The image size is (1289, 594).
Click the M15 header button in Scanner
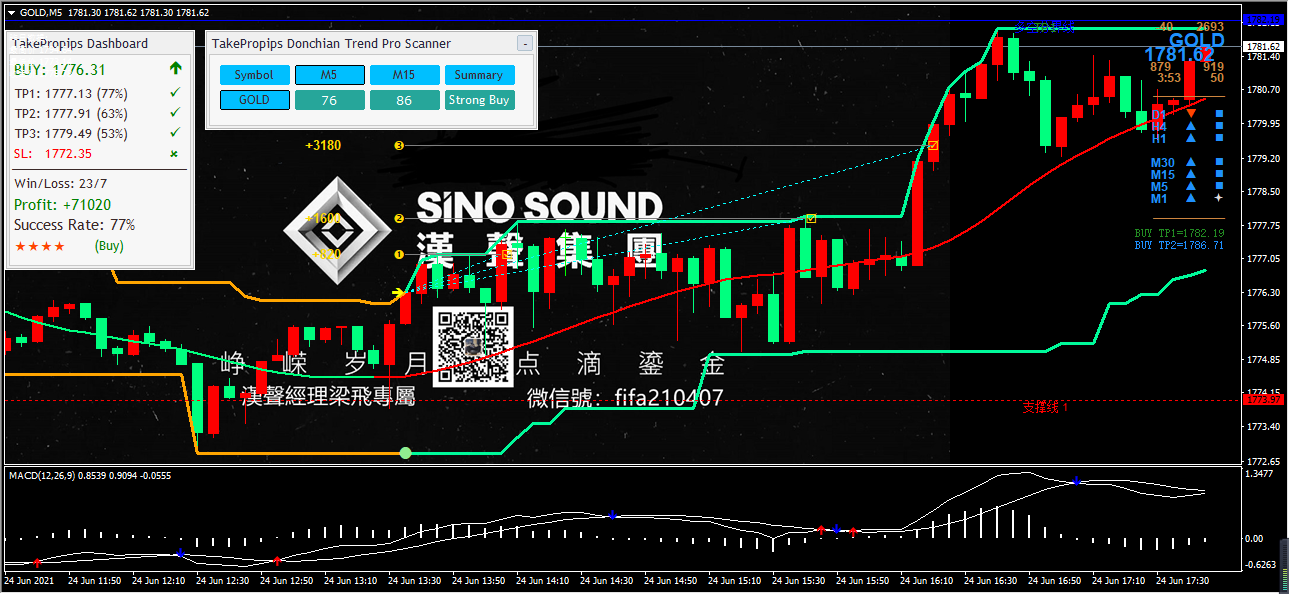404,75
